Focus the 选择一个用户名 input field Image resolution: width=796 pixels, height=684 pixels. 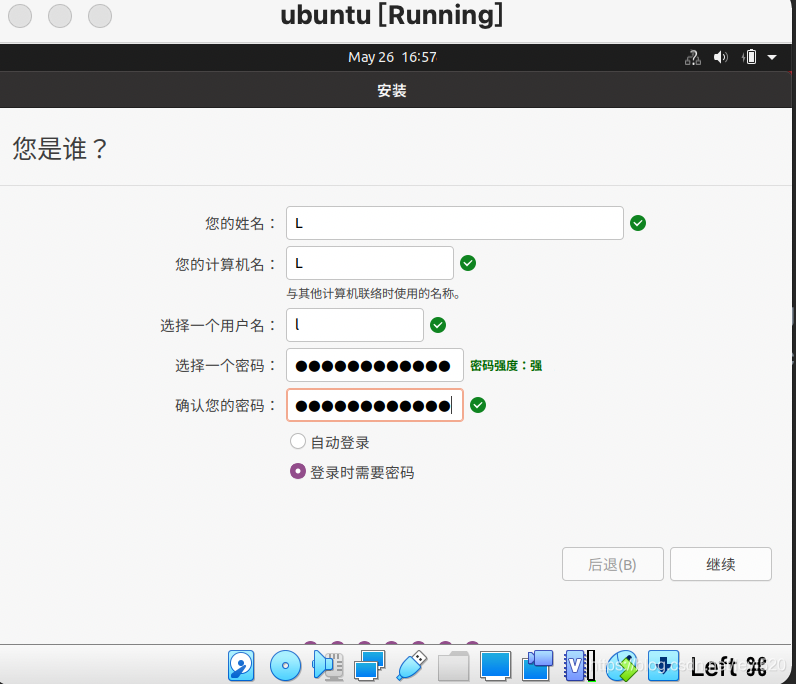click(355, 325)
